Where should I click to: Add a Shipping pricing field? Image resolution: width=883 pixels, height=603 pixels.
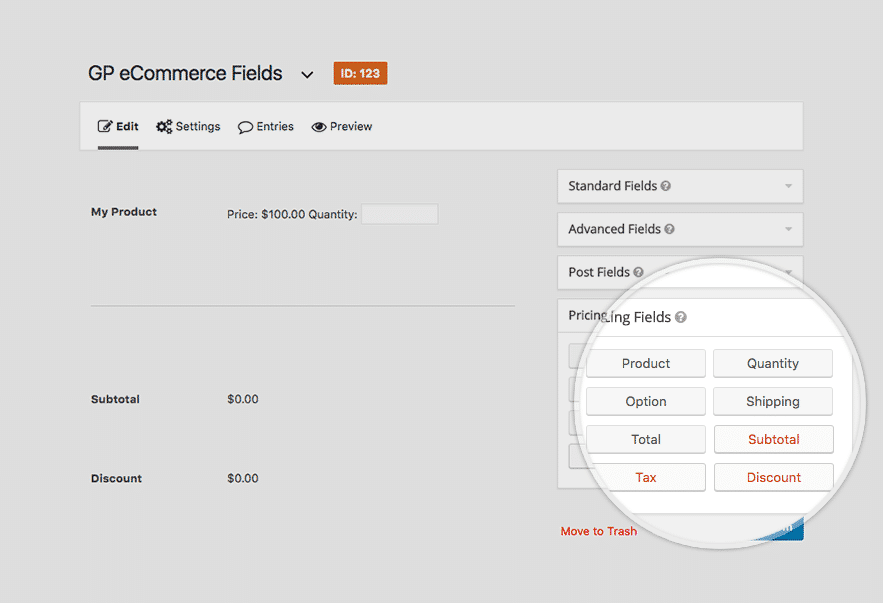[773, 401]
